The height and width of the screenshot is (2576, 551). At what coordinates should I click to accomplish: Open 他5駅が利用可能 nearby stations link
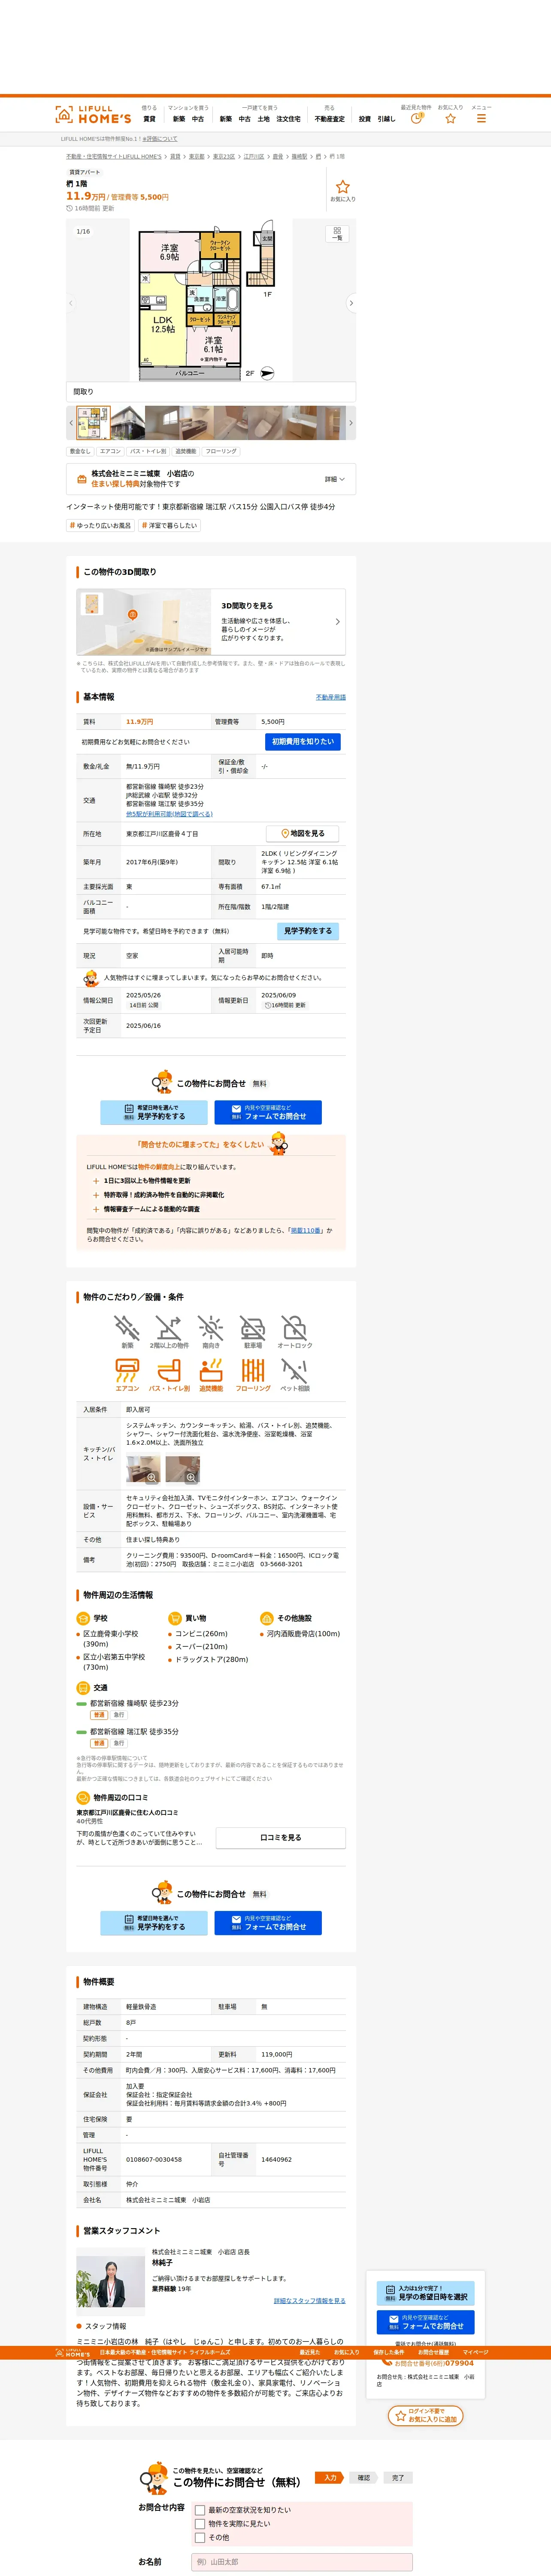pyautogui.click(x=169, y=814)
